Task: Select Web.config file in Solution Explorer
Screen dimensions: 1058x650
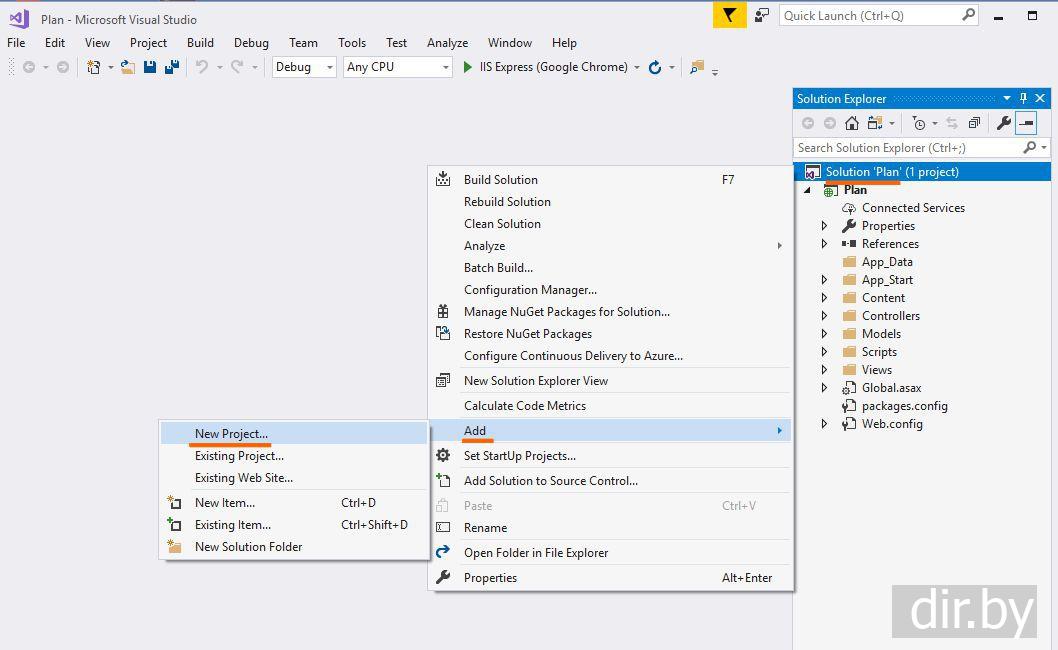Action: tap(892, 424)
